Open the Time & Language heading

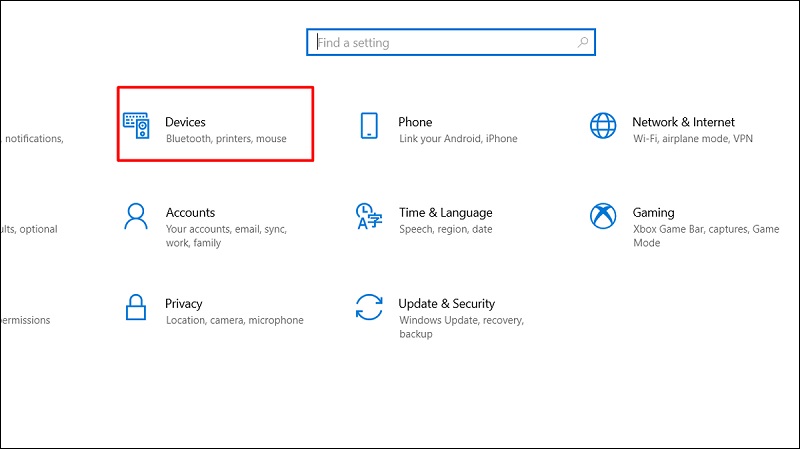pyautogui.click(x=445, y=212)
